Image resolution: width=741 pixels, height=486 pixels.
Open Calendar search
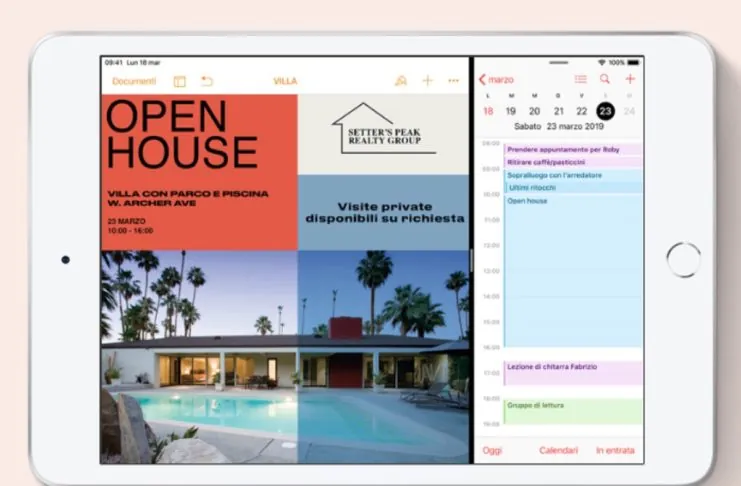point(605,79)
